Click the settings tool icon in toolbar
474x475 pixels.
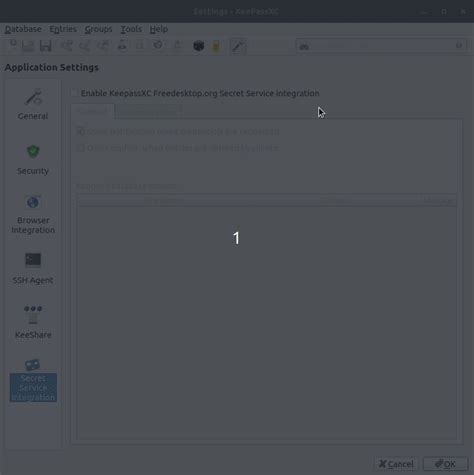[238, 46]
